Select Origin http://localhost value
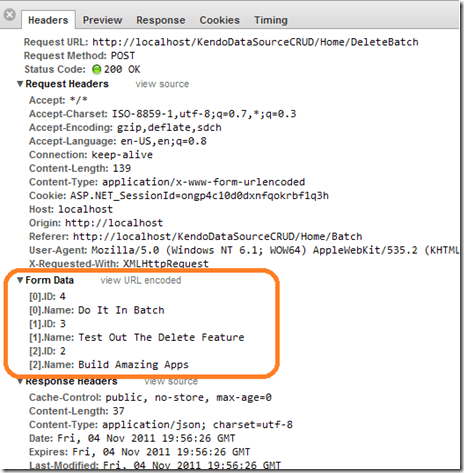The height and width of the screenshot is (473, 464). pyautogui.click(x=114, y=223)
